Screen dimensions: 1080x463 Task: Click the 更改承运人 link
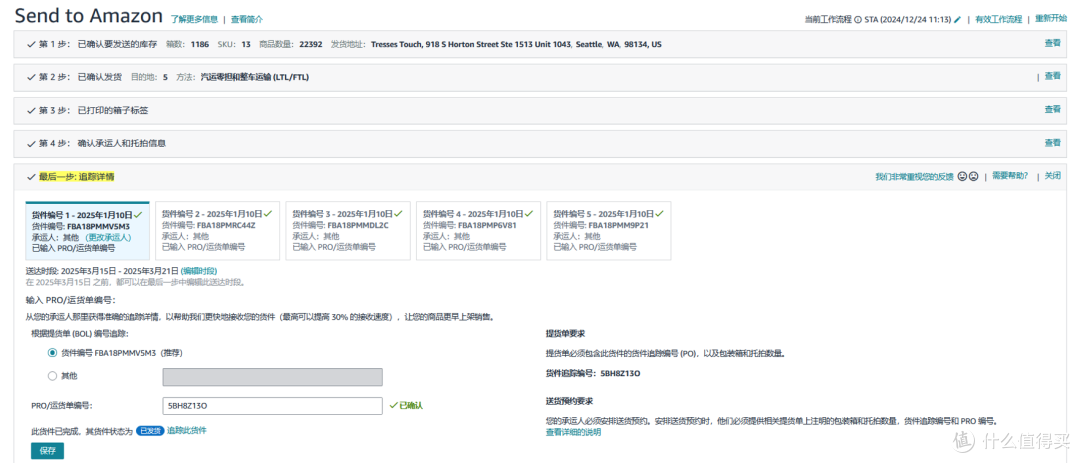(x=107, y=236)
